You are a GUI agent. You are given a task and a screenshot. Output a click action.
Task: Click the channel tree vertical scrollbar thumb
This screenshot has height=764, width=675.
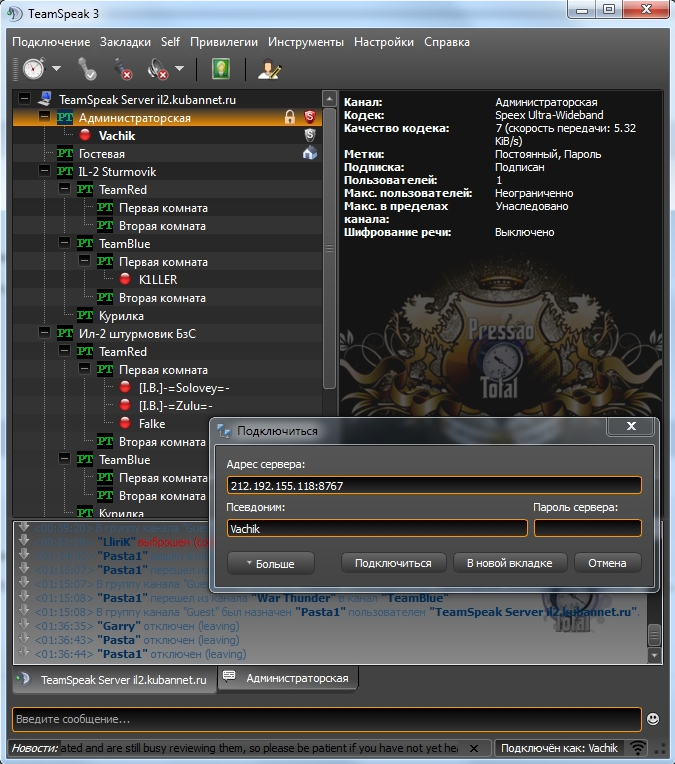point(329,248)
